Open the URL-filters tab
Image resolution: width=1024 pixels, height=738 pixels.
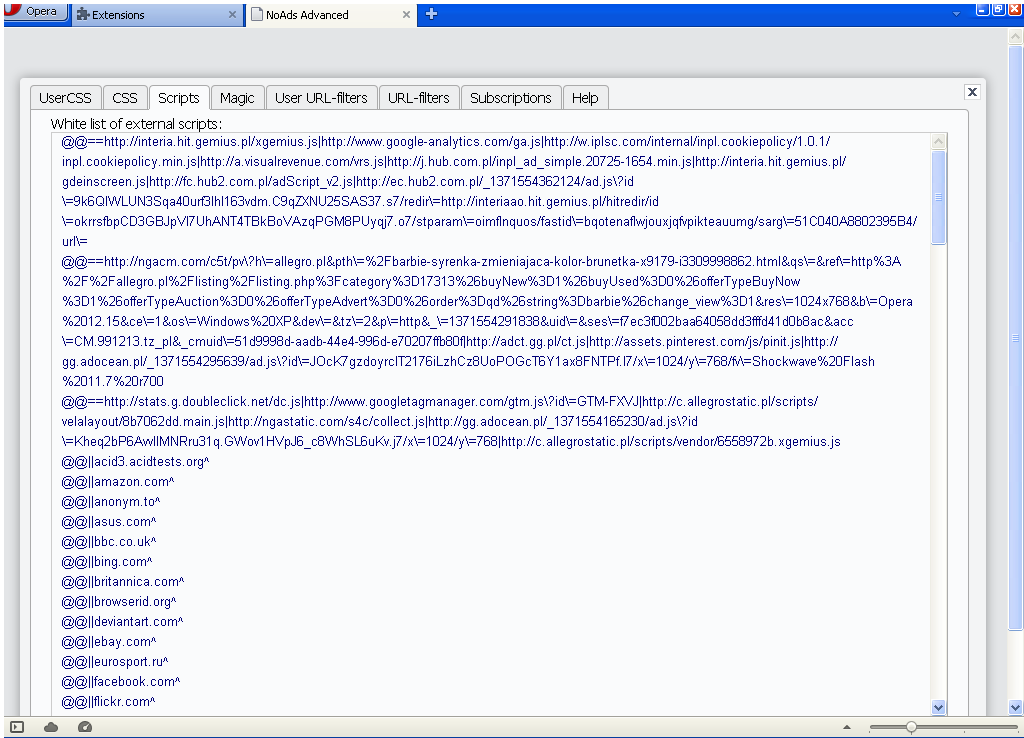coord(419,98)
